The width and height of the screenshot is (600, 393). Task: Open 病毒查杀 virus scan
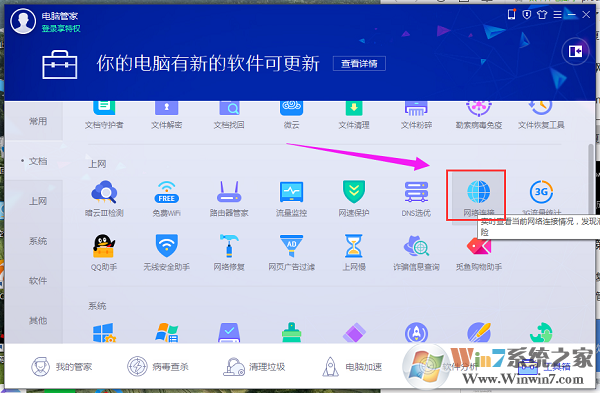pos(158,367)
